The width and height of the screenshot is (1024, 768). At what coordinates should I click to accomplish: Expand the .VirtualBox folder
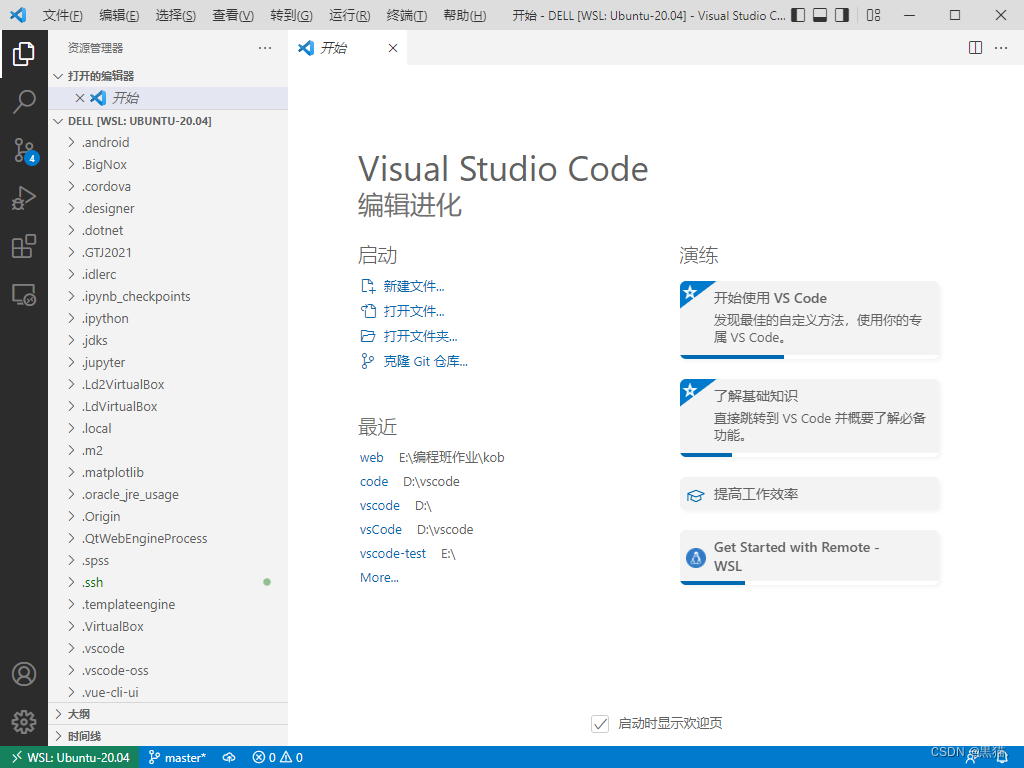pos(168,626)
